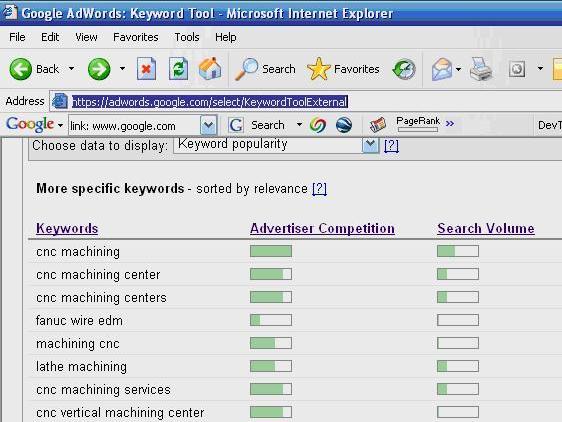Open the History clock icon

[404, 69]
